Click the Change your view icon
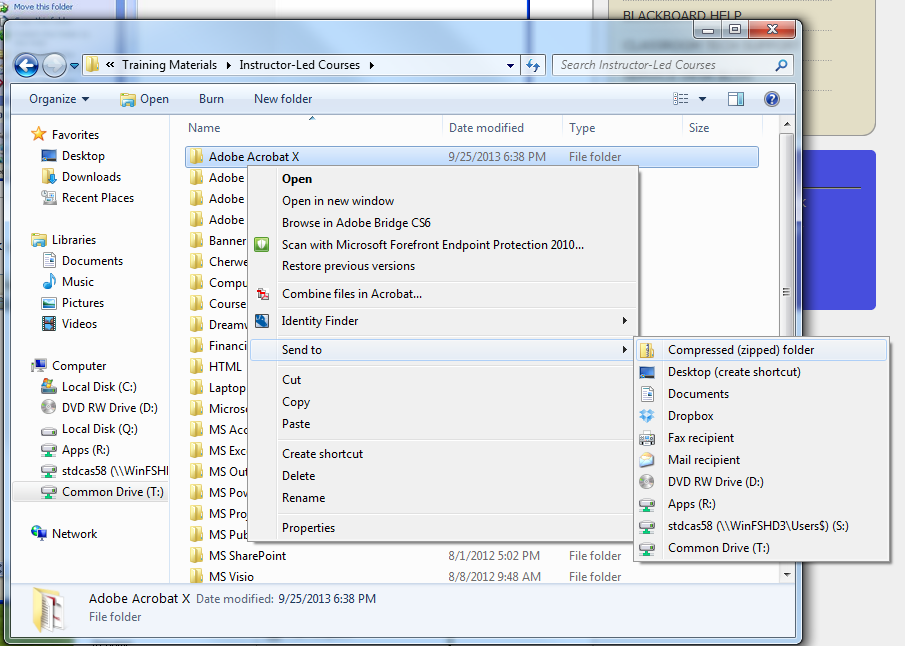Screen dimensions: 905x646 point(681,99)
